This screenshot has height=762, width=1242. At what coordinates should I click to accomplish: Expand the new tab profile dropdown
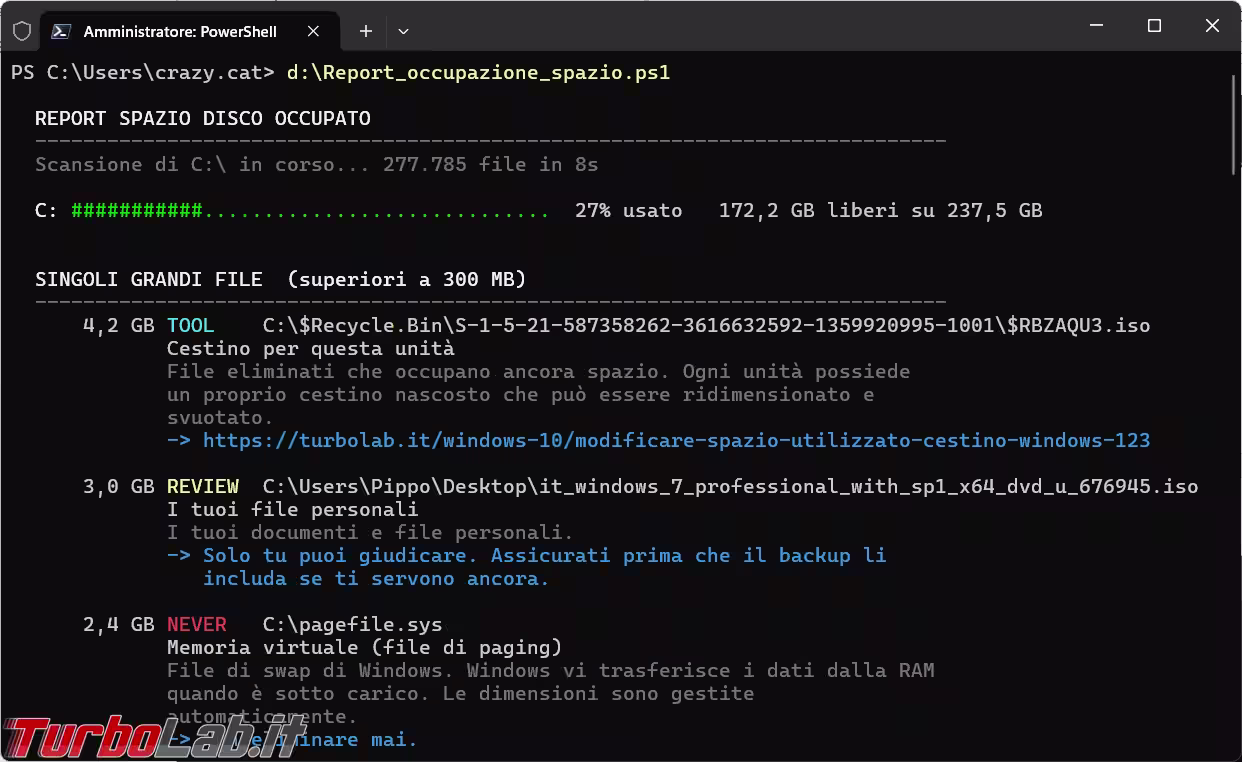(x=403, y=31)
